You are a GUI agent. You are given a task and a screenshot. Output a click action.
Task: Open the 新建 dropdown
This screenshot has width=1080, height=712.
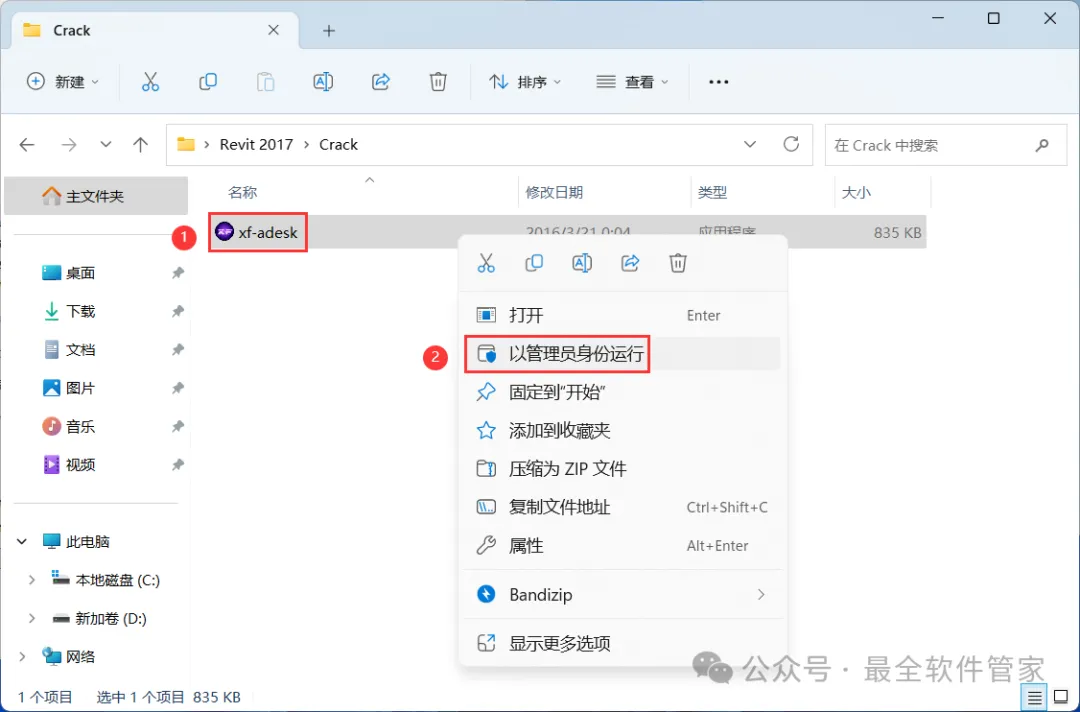[x=62, y=82]
